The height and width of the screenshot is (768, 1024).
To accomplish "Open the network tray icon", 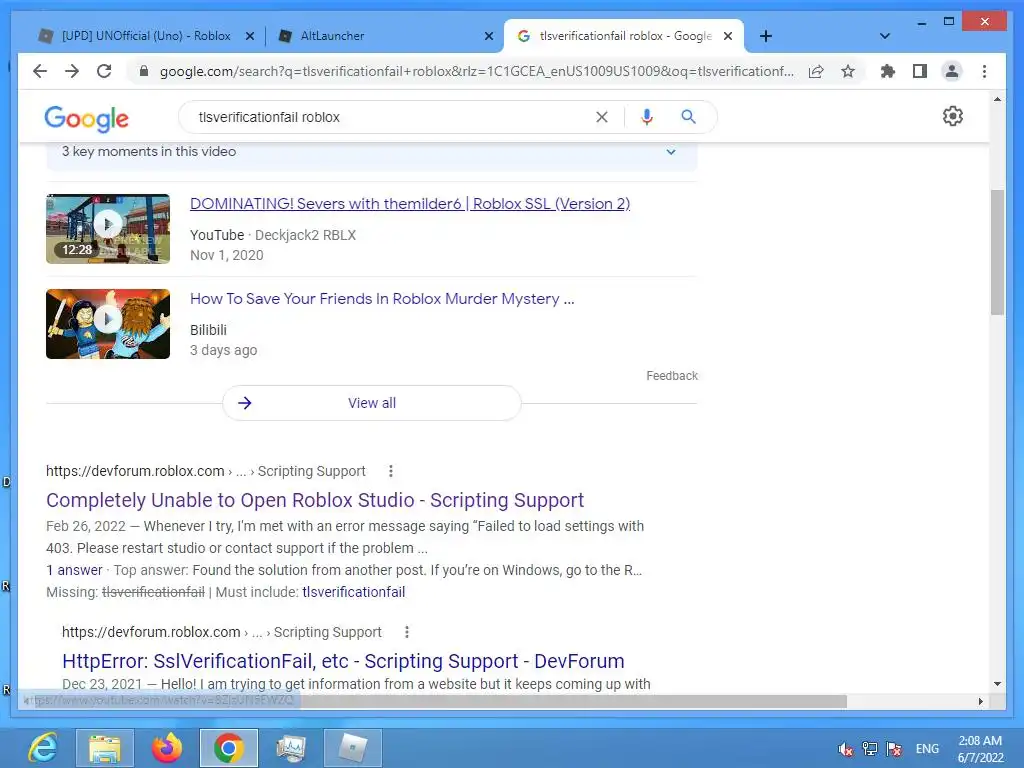I will coord(870,749).
